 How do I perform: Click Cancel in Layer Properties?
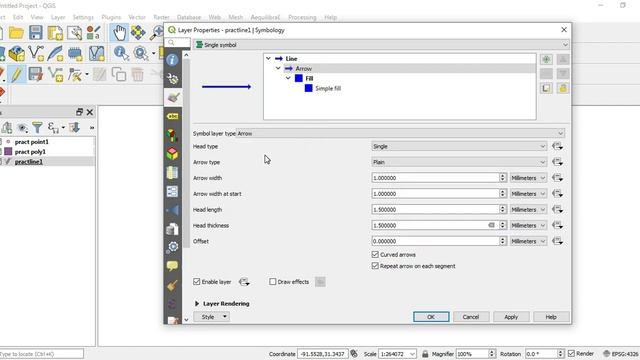tap(471, 317)
